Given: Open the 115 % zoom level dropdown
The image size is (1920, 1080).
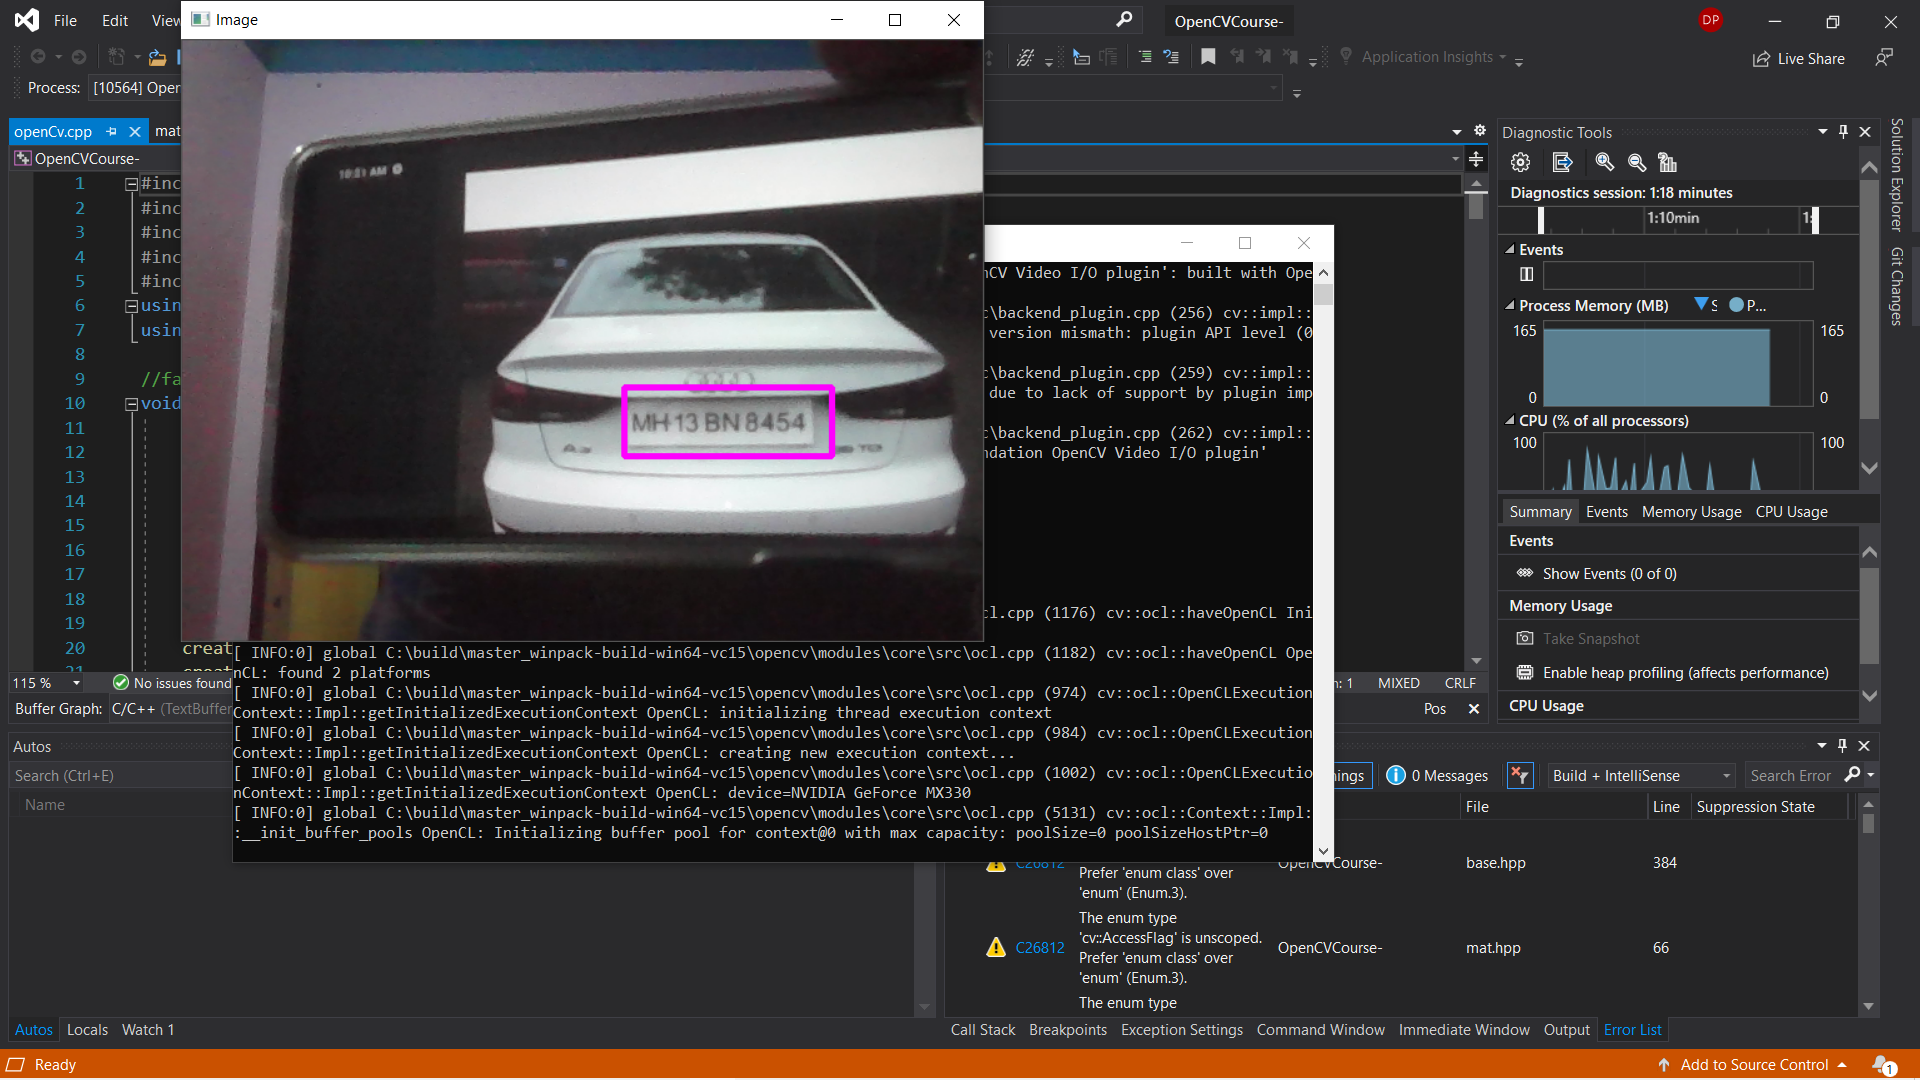Looking at the screenshot, I should [76, 683].
